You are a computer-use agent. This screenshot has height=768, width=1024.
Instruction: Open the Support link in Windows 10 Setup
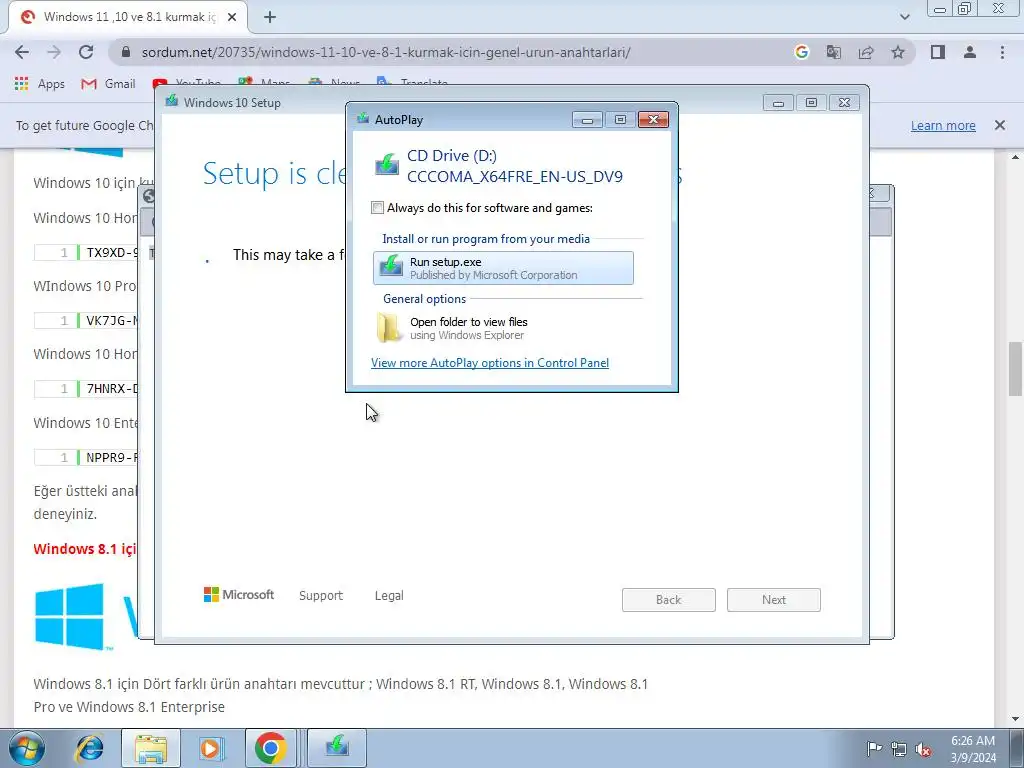tap(321, 596)
